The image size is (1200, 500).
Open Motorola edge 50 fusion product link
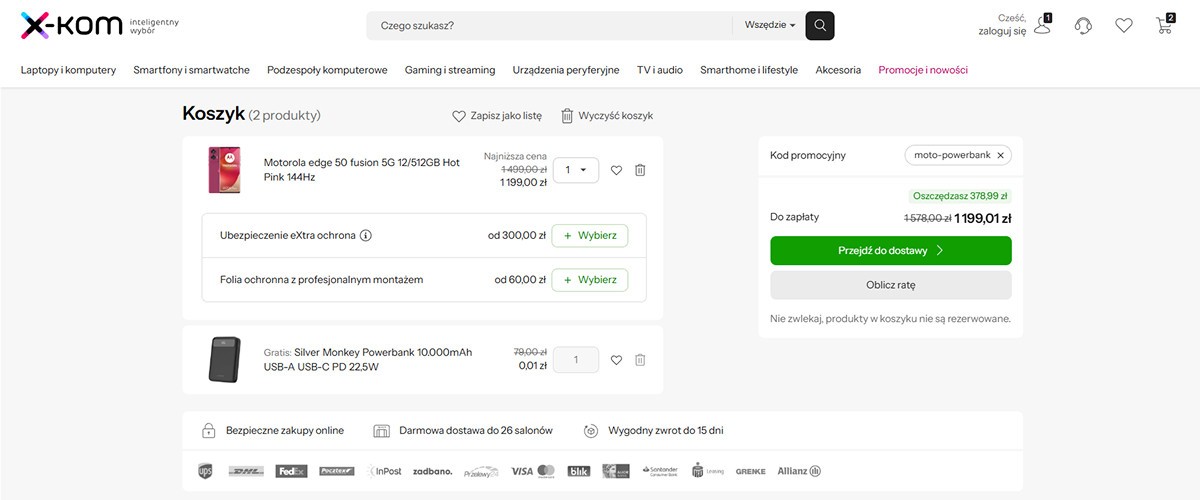362,170
